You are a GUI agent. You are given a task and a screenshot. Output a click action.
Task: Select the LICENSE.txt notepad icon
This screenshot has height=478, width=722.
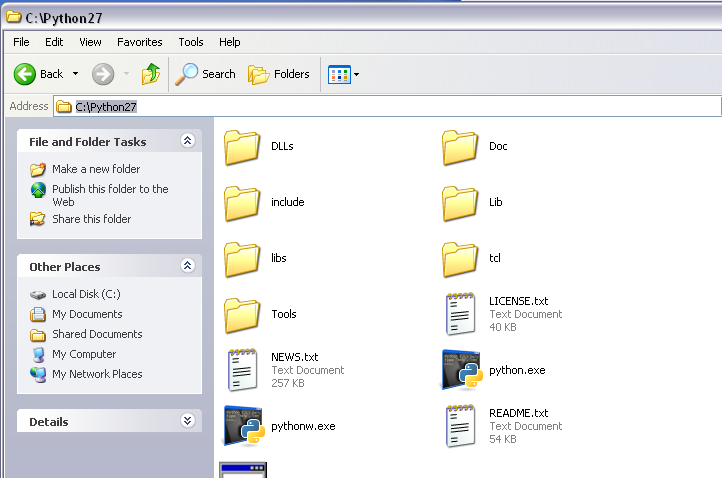(x=460, y=314)
